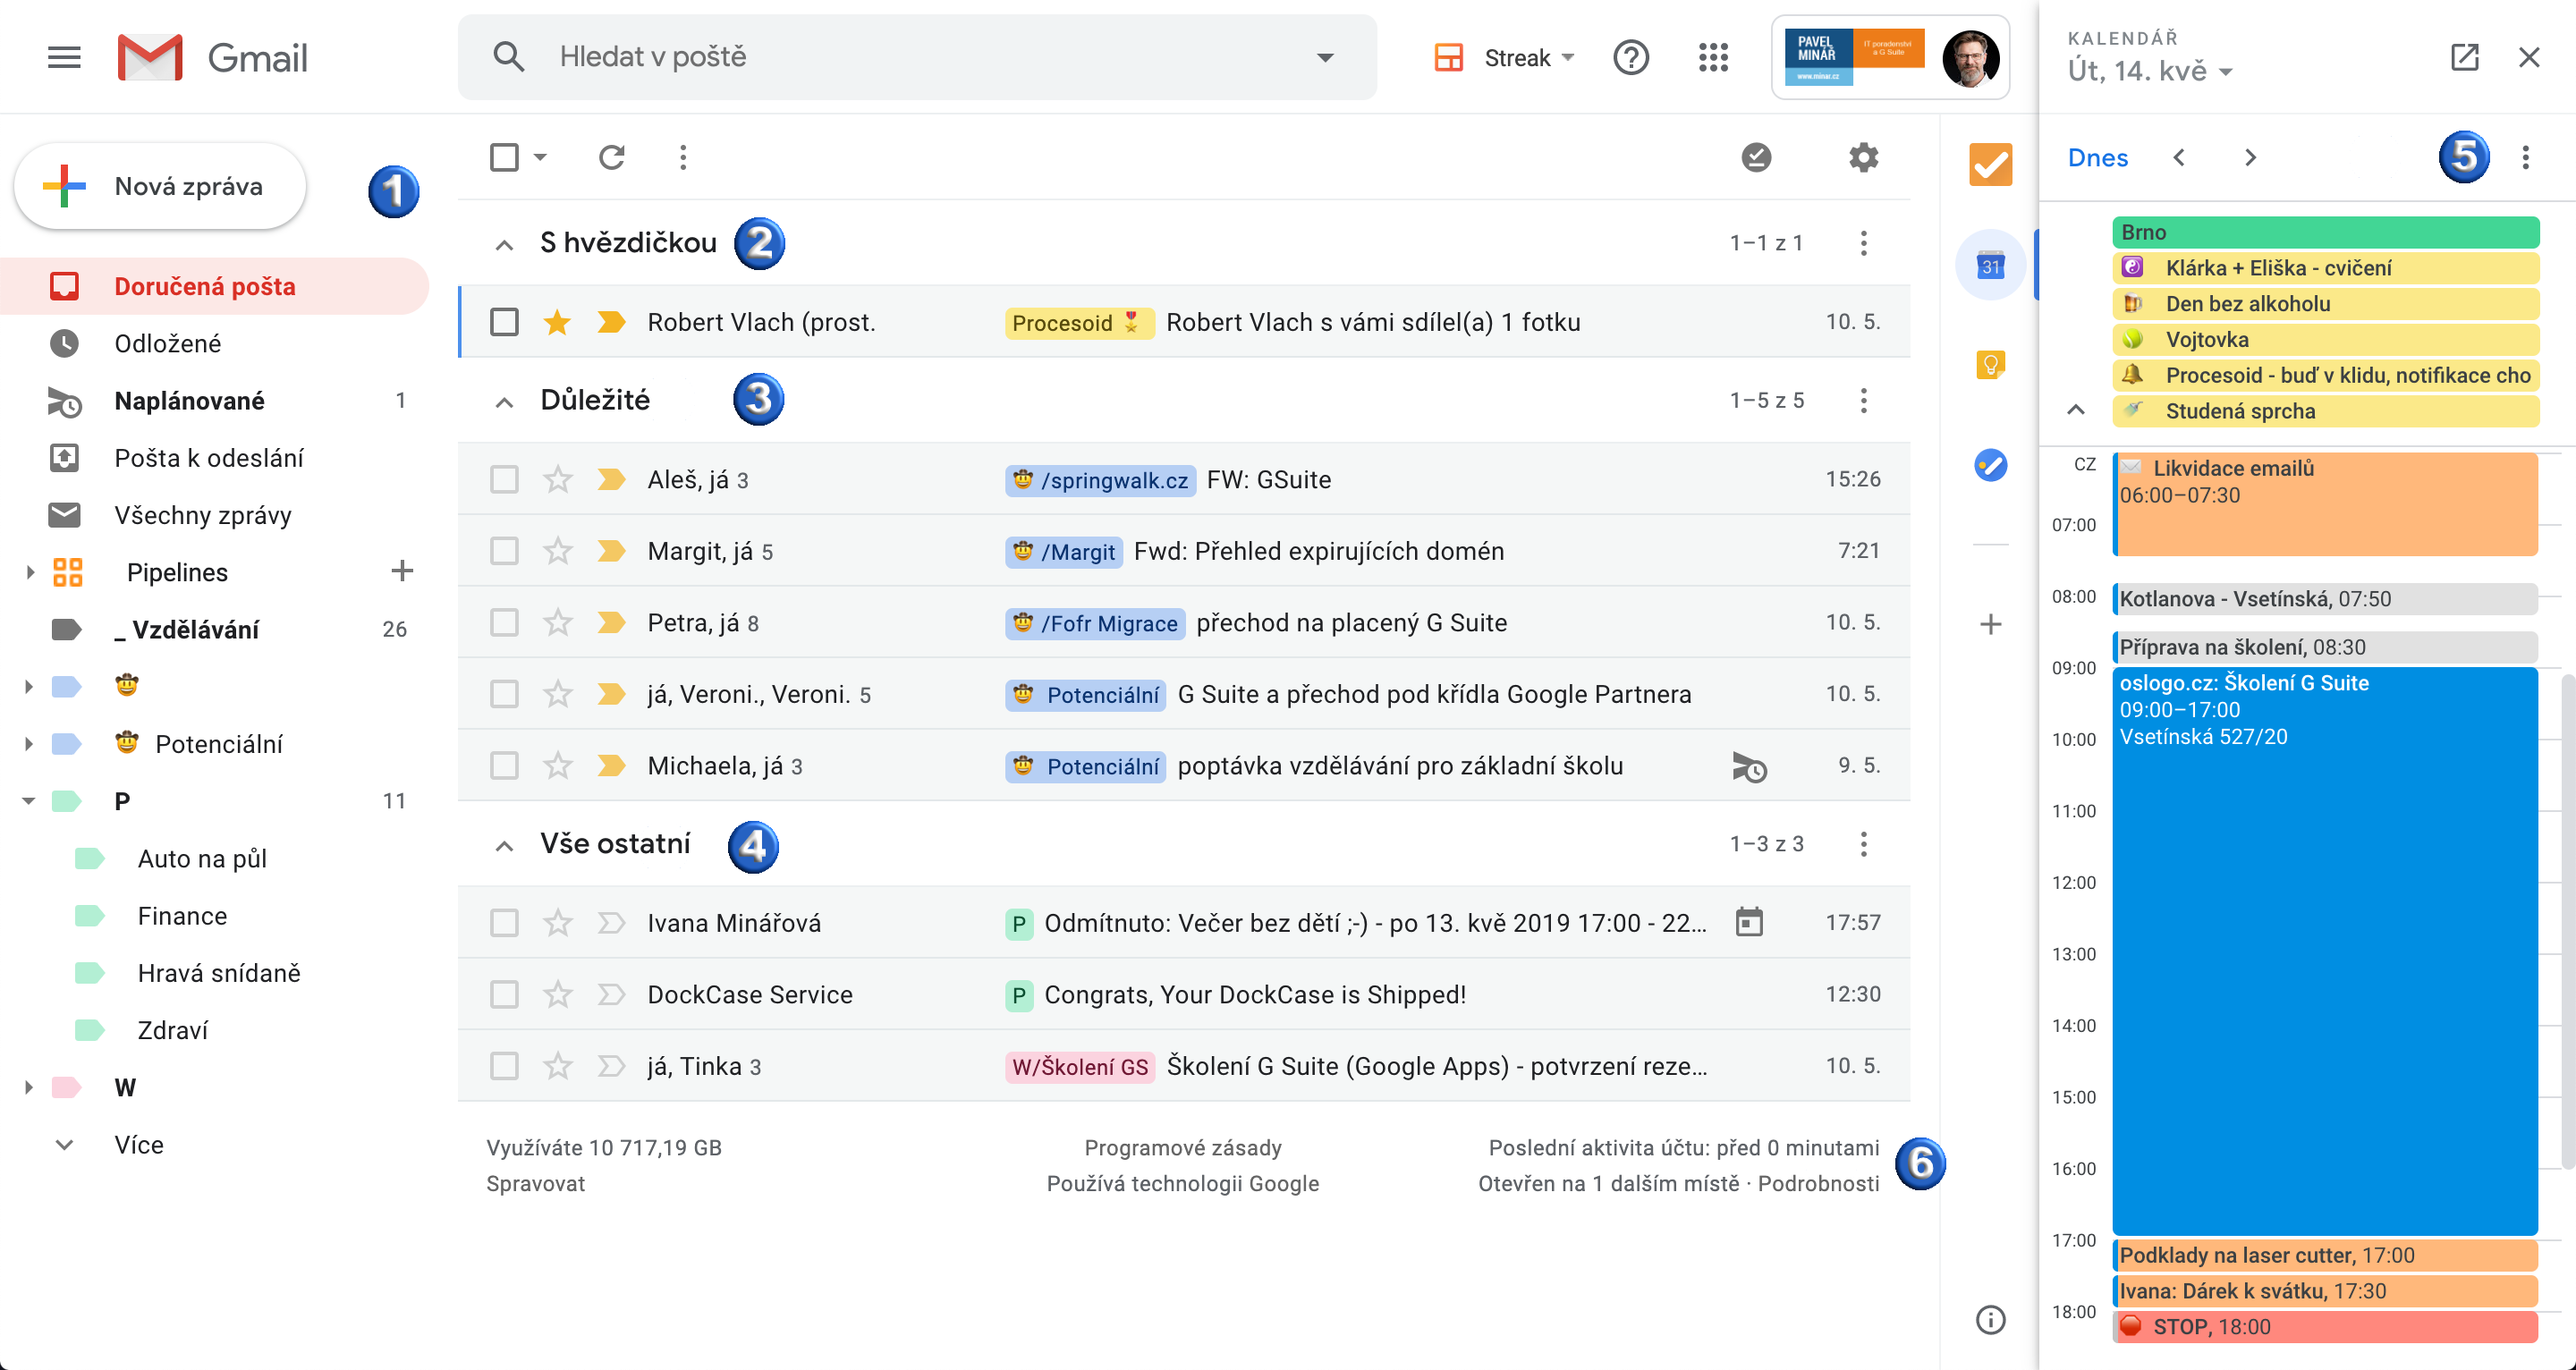Click the search magnifier icon
The image size is (2576, 1370).
point(509,57)
